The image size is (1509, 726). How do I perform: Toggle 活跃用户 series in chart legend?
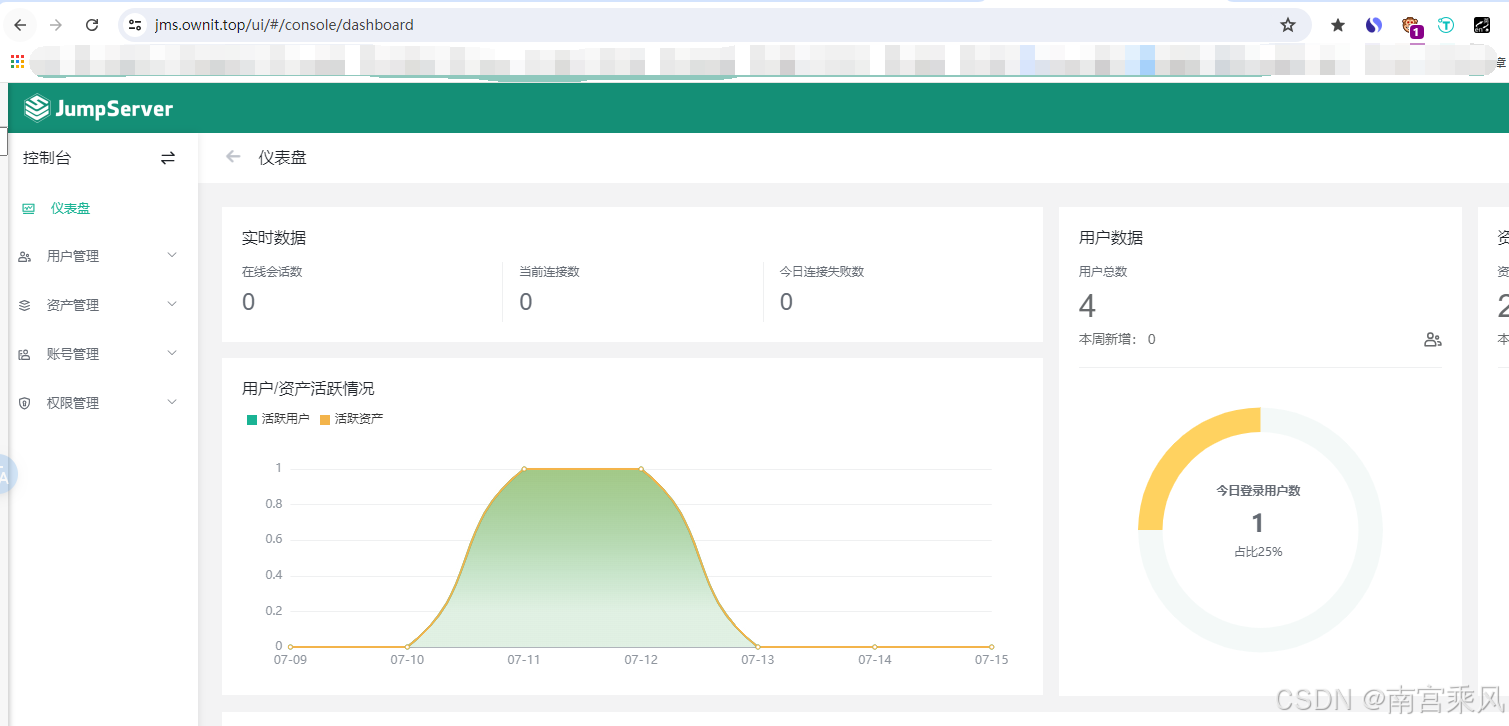(x=278, y=419)
